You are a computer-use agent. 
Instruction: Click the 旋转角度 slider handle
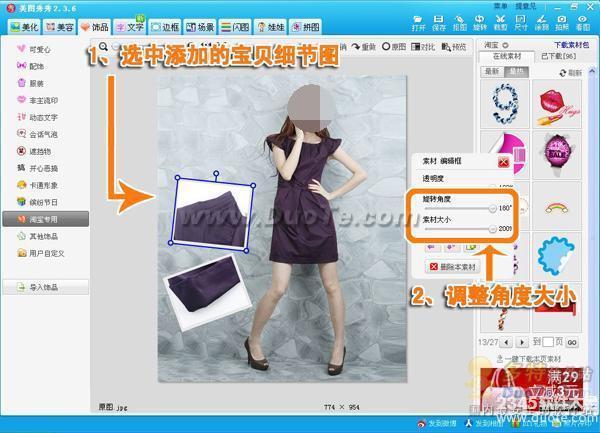point(492,208)
